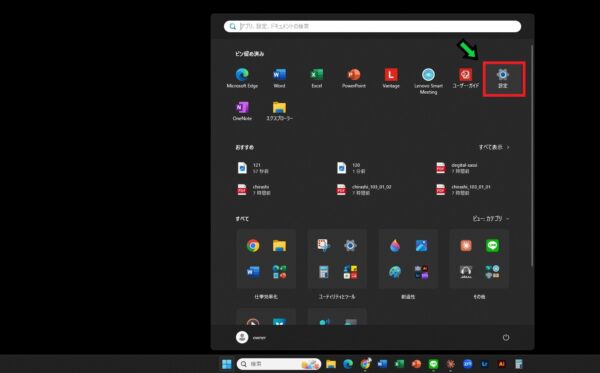This screenshot has width=600, height=373.
Task: Start PowerPoint from pinned apps
Action: [354, 78]
